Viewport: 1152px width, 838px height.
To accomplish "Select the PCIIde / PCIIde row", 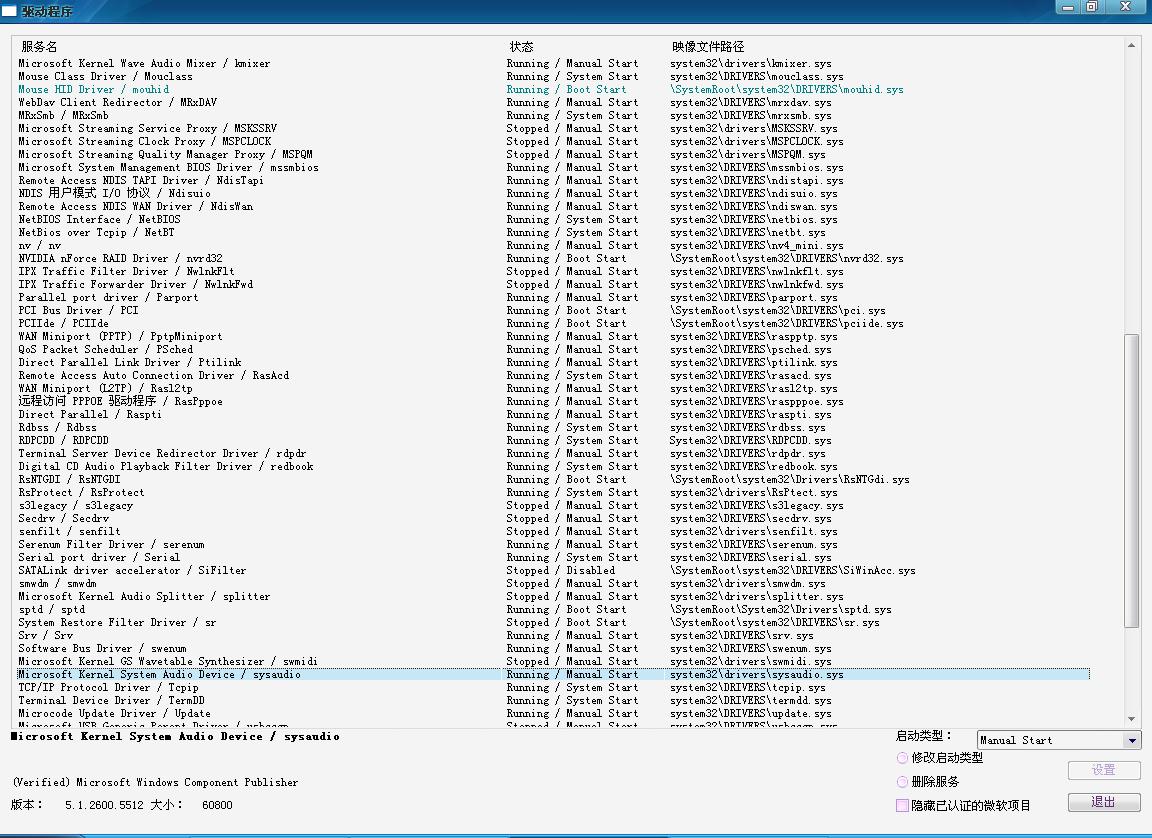I will (x=553, y=323).
